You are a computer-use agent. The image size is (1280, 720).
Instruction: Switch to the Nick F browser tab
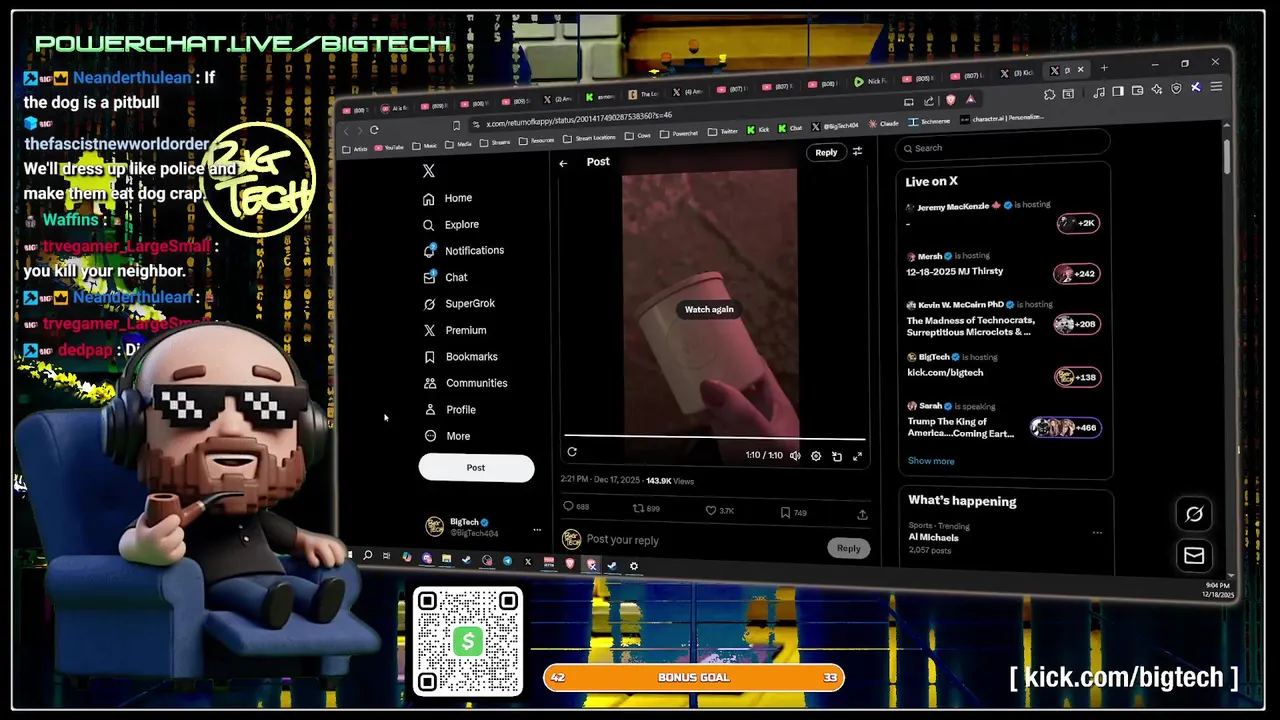coord(869,81)
